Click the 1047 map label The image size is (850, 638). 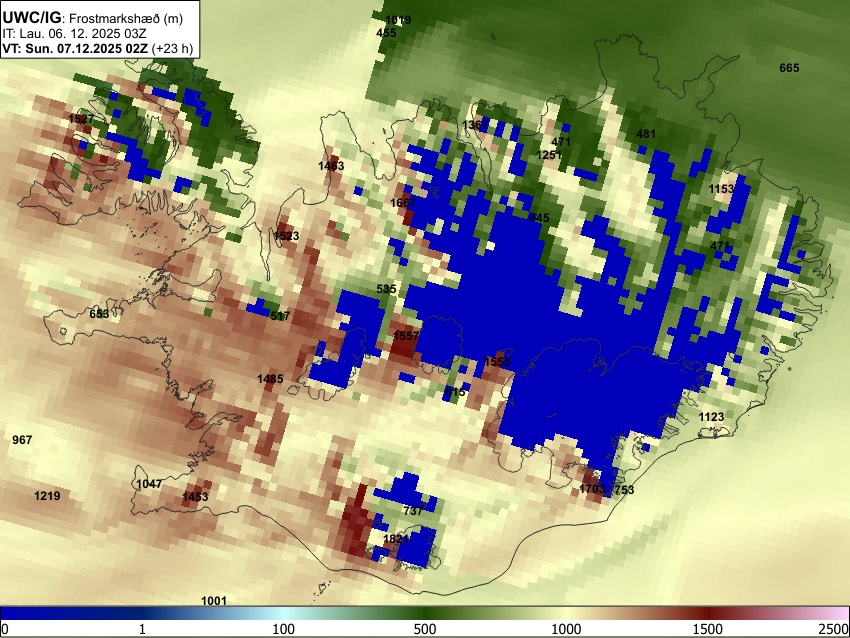pyautogui.click(x=149, y=484)
